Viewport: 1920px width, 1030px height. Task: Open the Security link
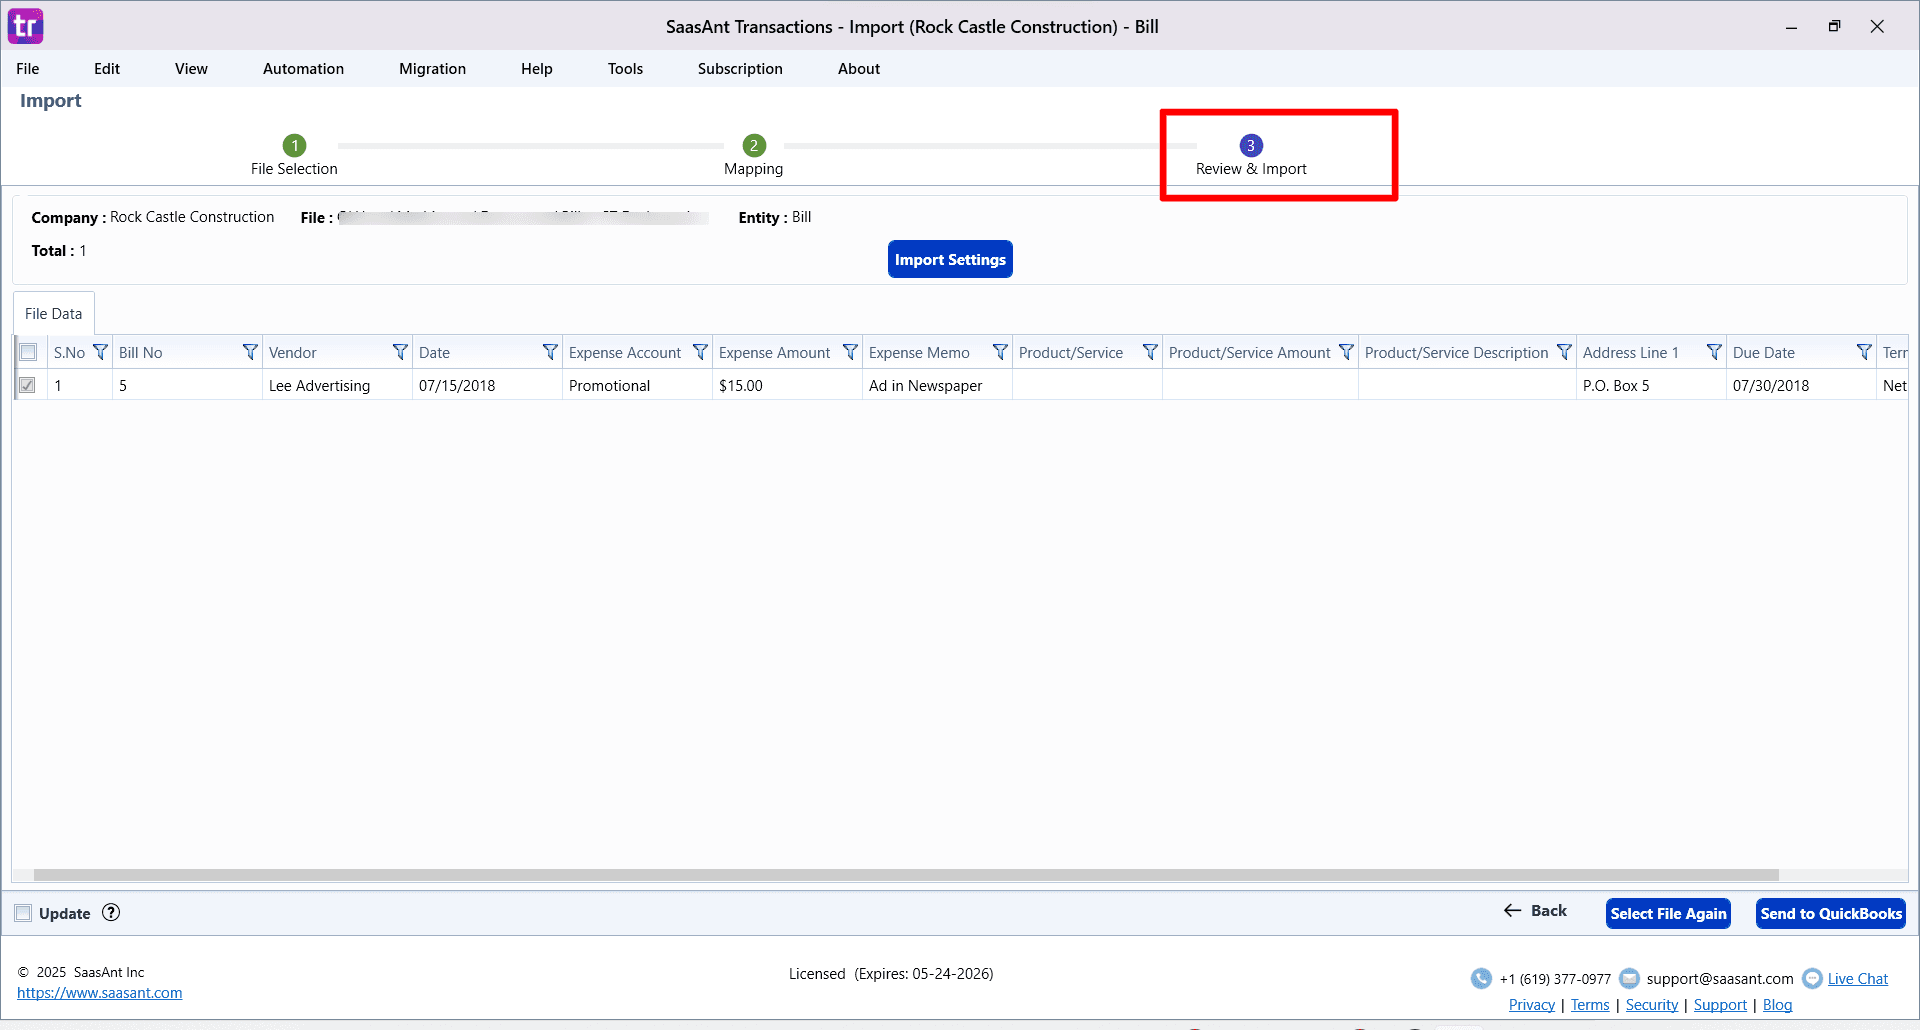(x=1652, y=1005)
